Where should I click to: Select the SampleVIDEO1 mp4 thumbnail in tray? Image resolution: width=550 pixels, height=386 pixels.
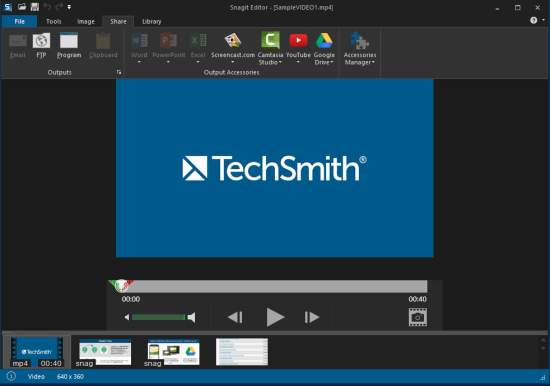click(37, 352)
